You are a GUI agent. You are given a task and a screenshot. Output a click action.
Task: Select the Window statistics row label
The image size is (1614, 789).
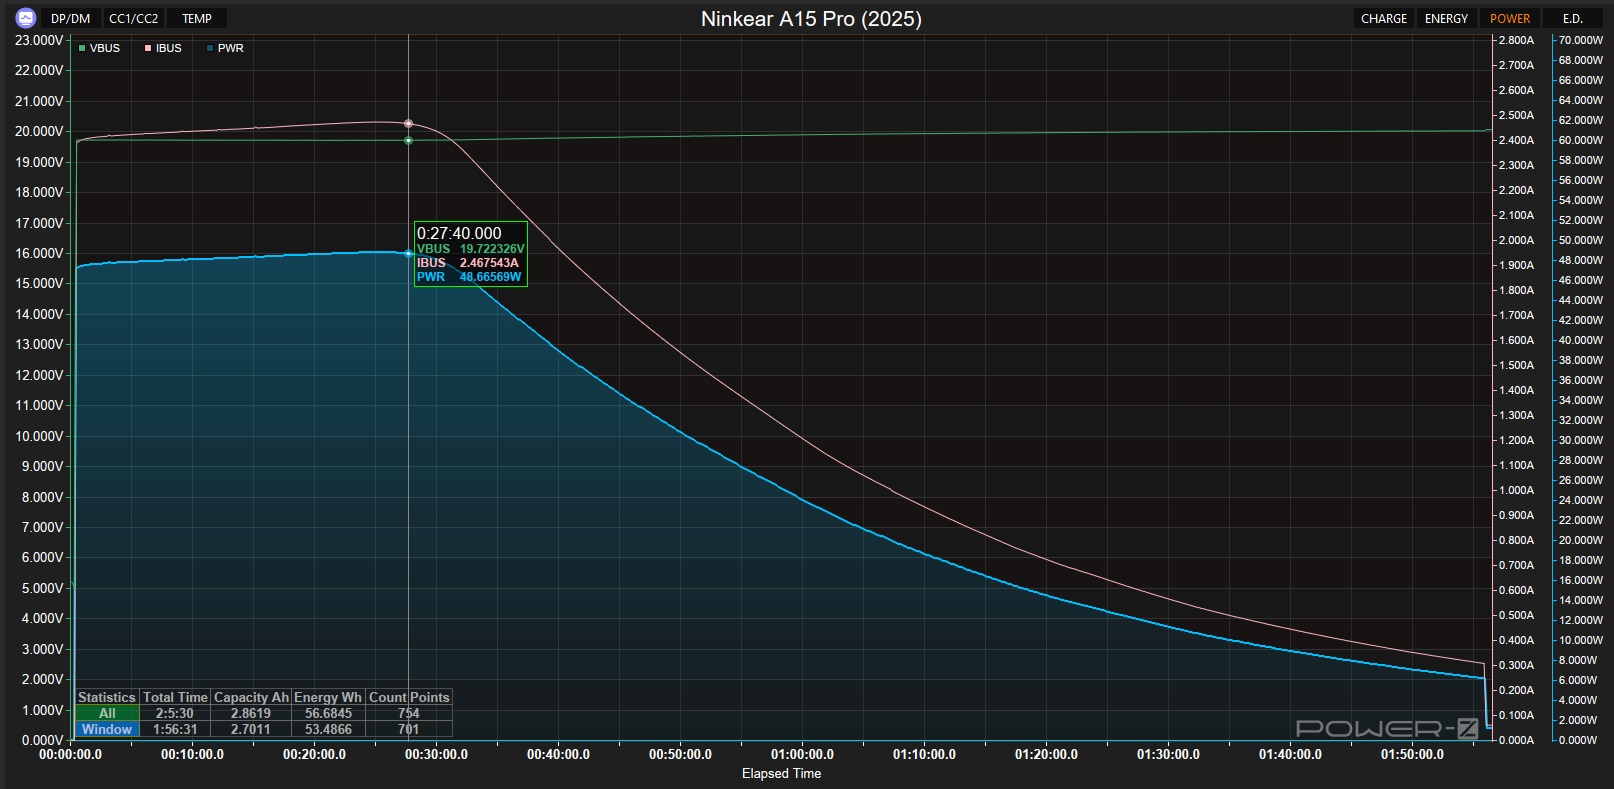pyautogui.click(x=107, y=729)
